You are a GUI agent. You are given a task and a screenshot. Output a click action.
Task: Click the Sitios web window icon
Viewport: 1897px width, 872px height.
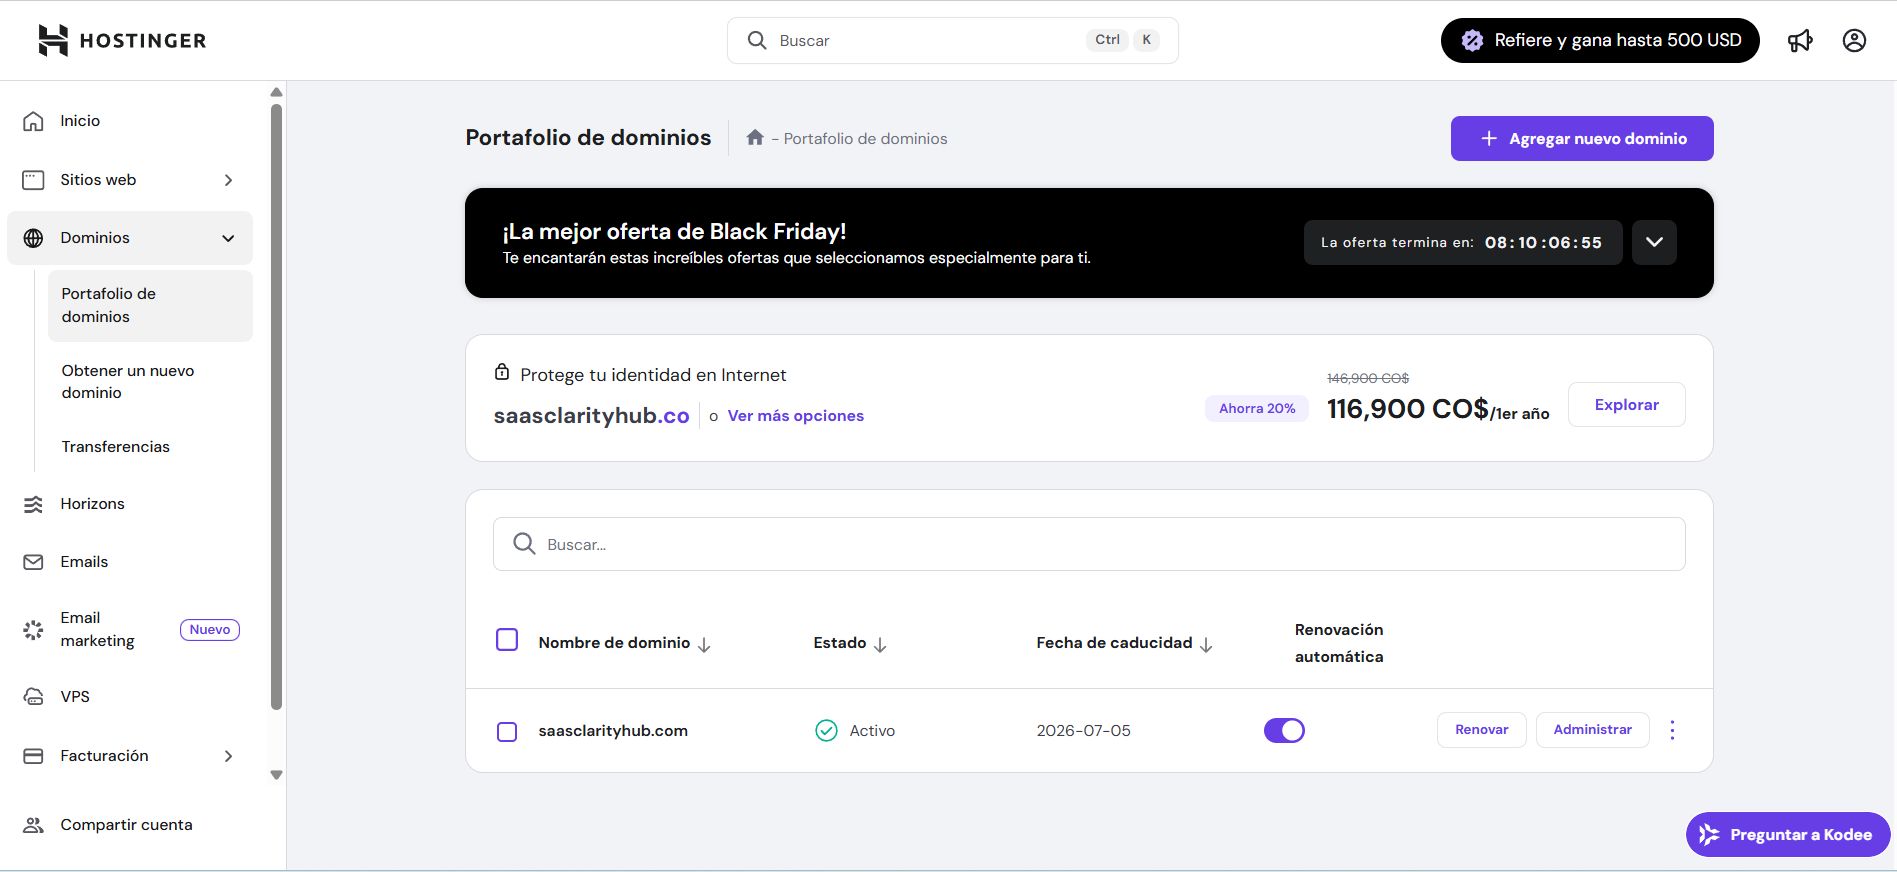click(x=33, y=180)
